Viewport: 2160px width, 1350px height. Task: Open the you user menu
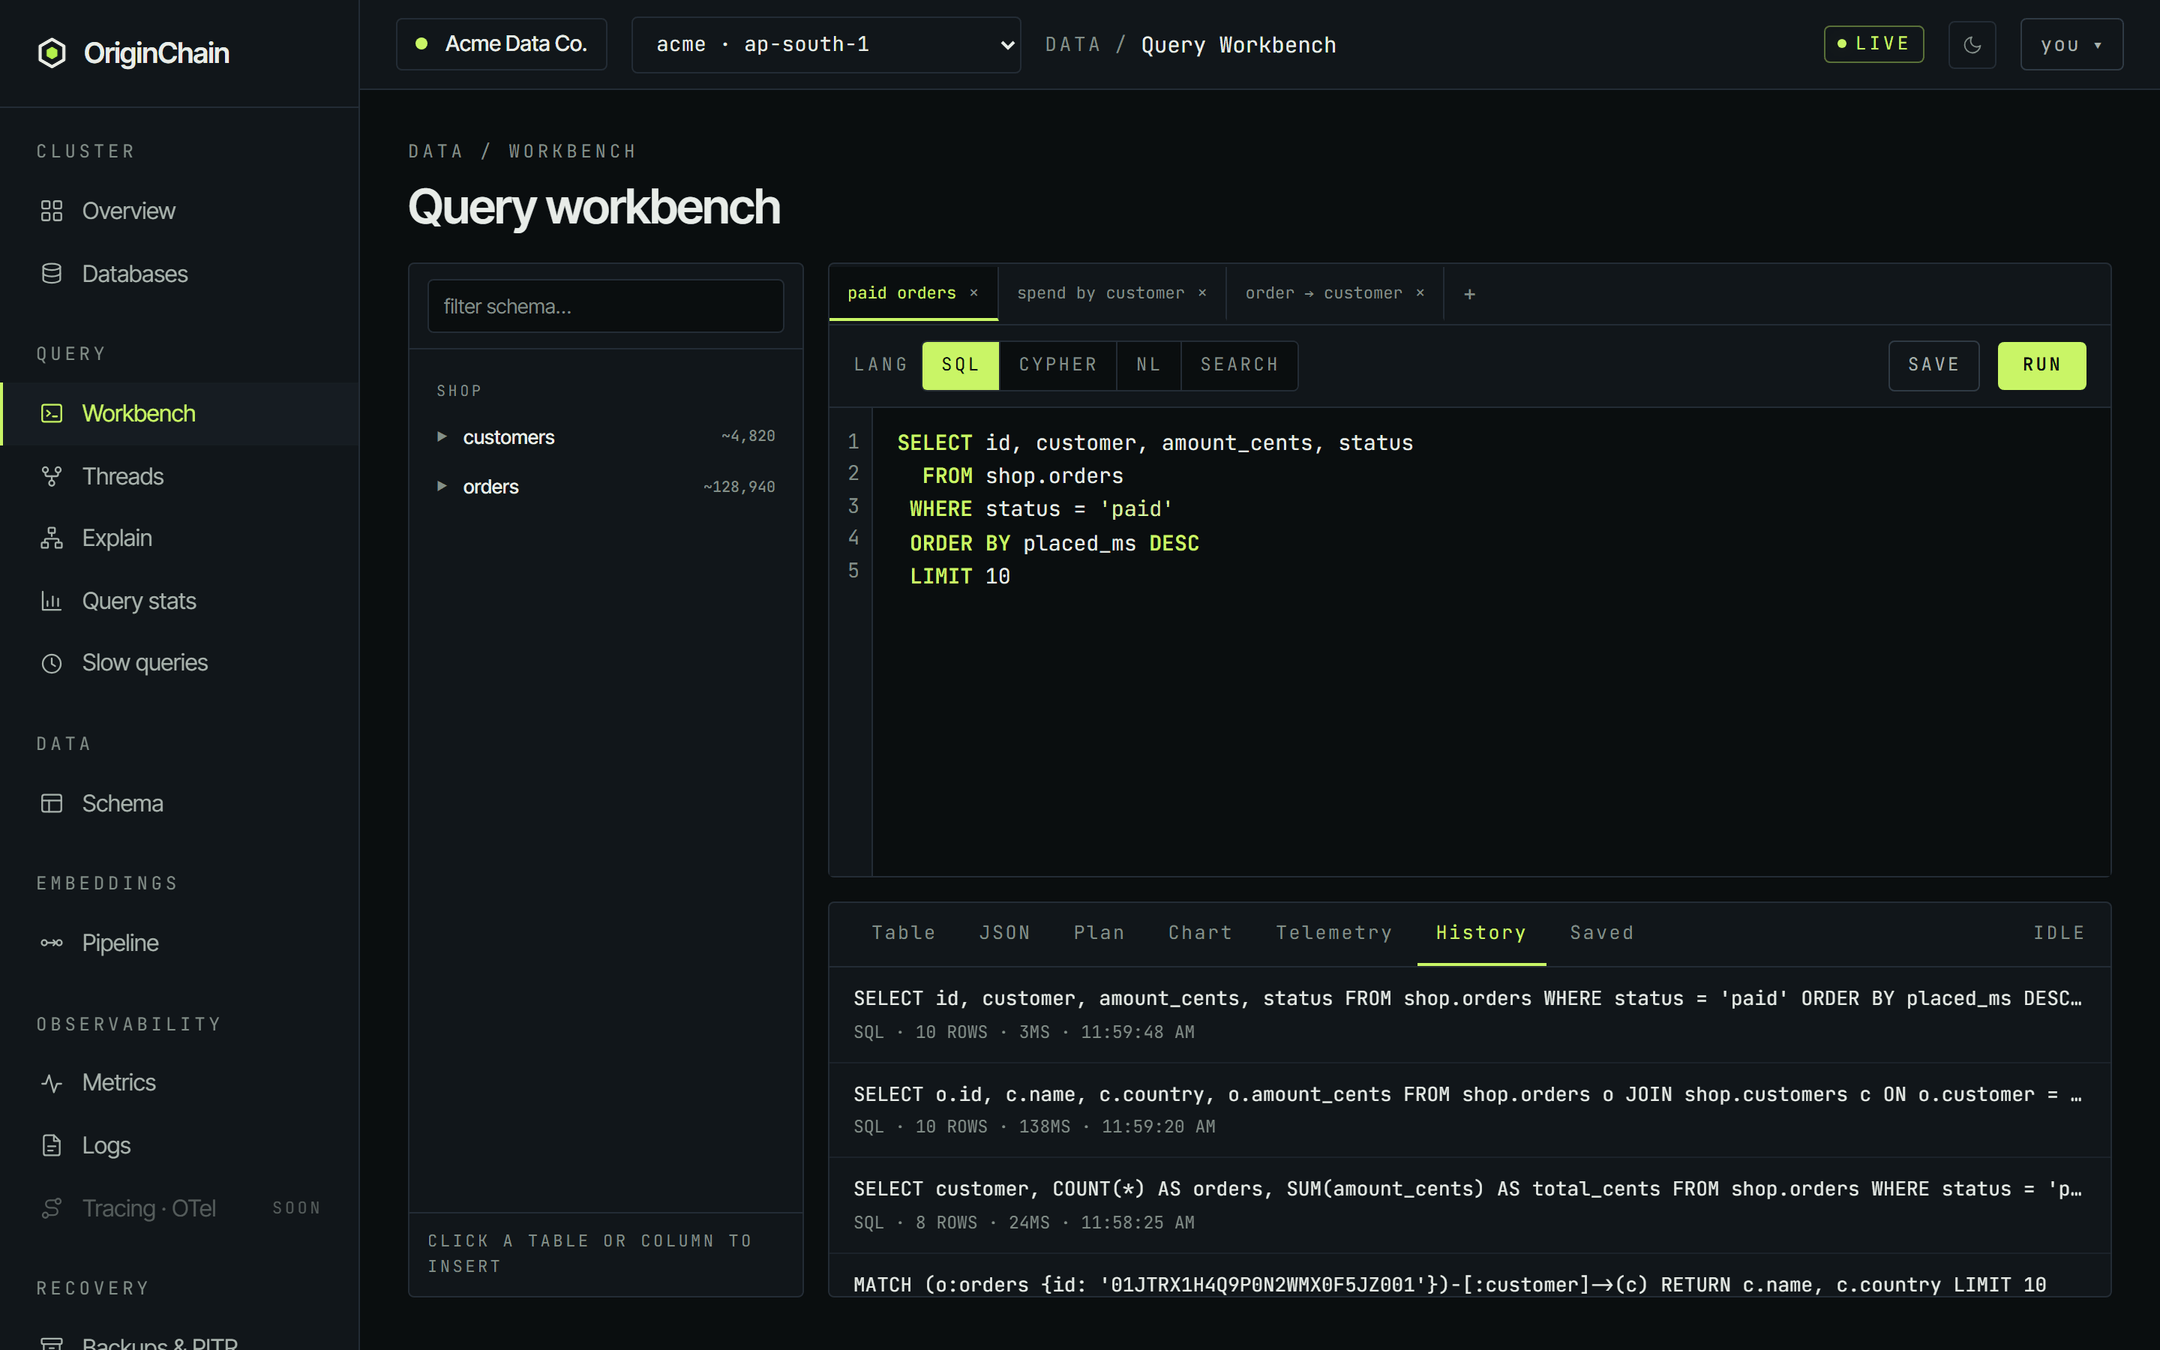click(x=2071, y=45)
